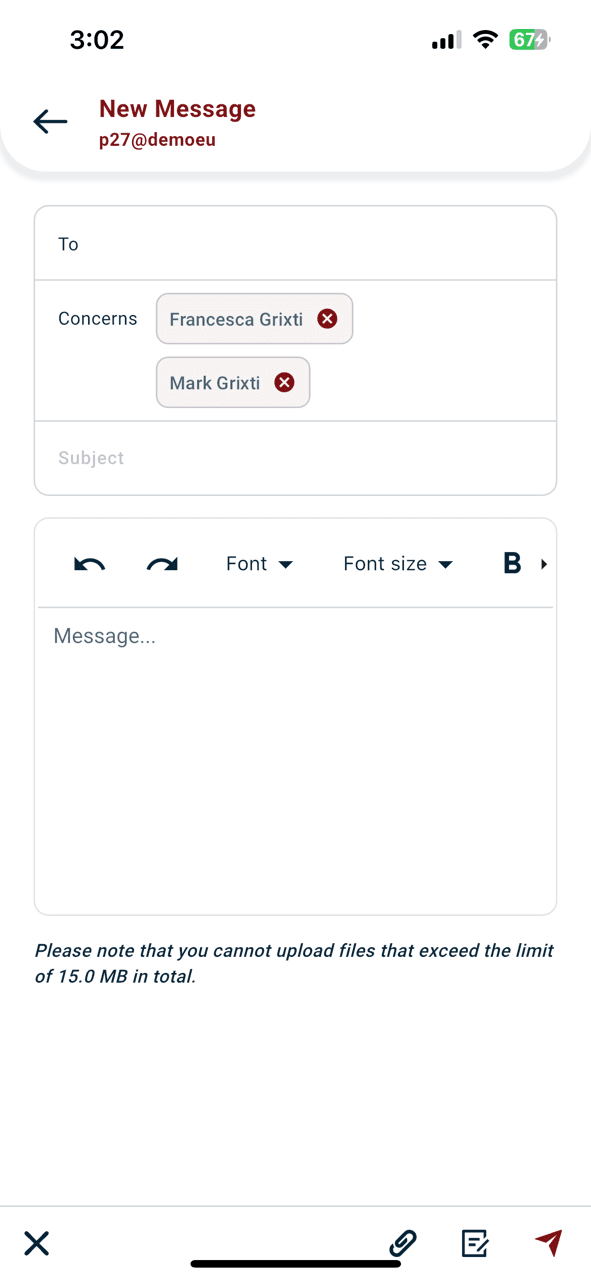
Task: Select the Francesca Grixti chip
Action: pyautogui.click(x=254, y=319)
